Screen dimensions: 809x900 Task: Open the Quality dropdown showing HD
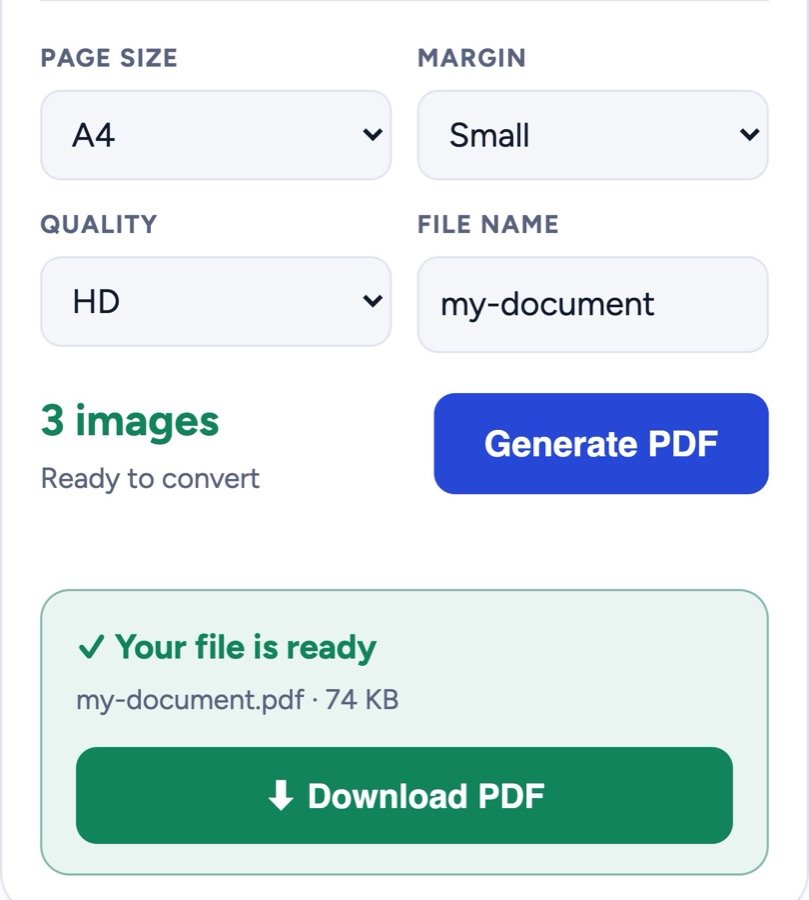point(216,301)
